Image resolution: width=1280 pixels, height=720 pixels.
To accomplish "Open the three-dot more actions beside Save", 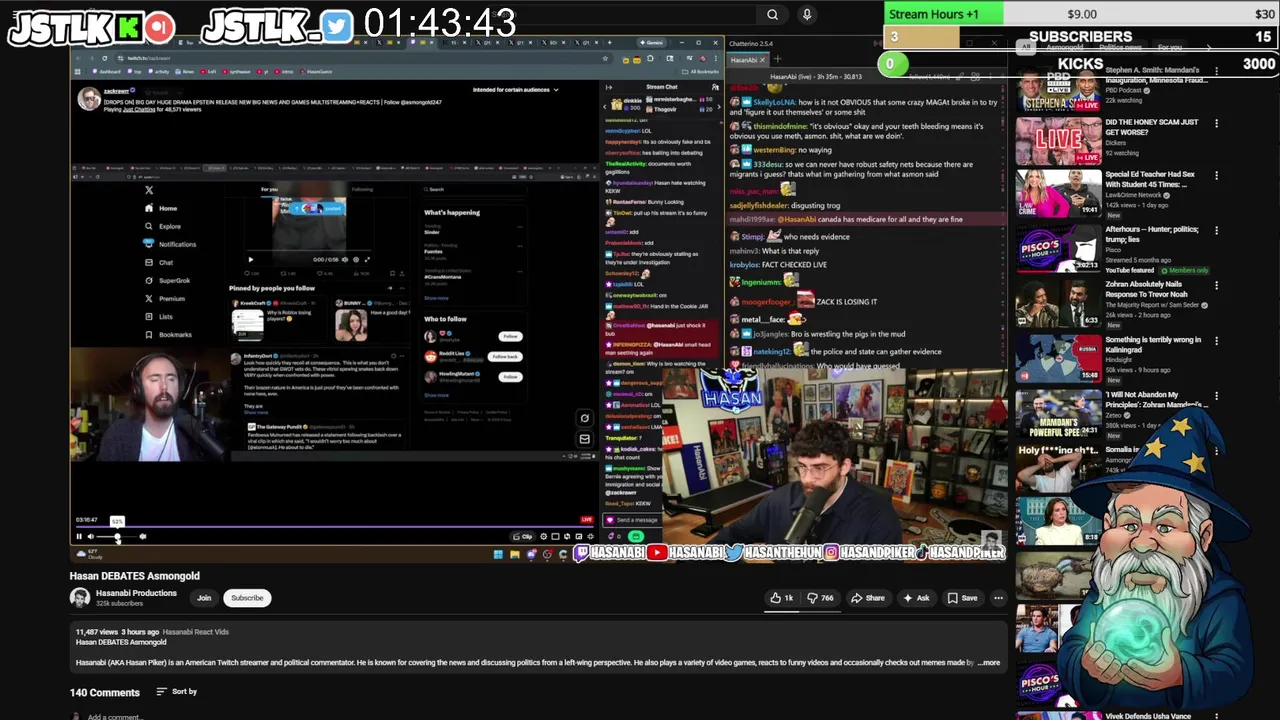I will point(998,598).
